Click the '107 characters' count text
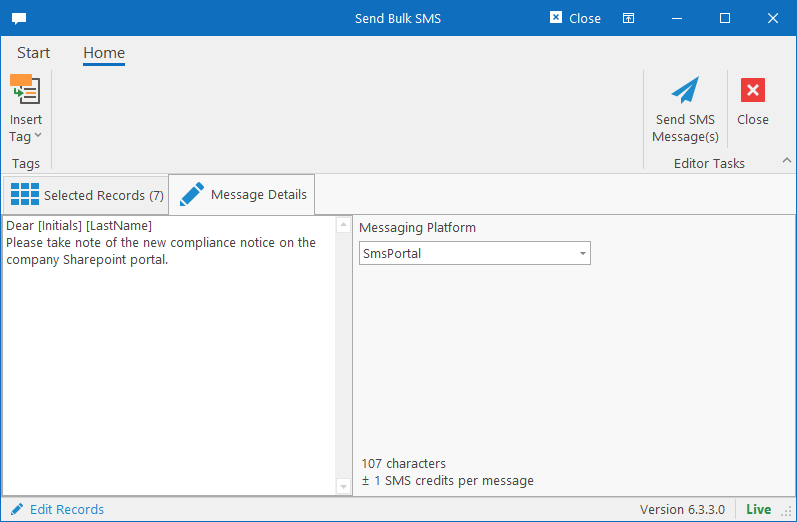 (404, 464)
